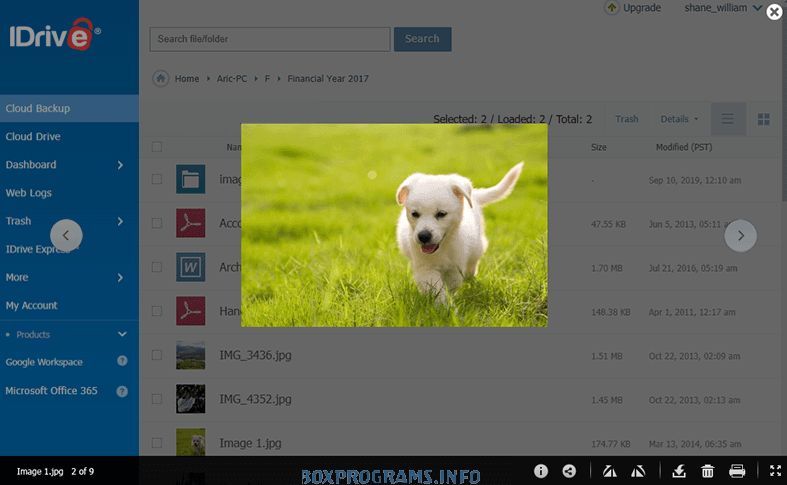Expand the Dashboard submenu
The height and width of the screenshot is (485, 787).
coord(120,165)
